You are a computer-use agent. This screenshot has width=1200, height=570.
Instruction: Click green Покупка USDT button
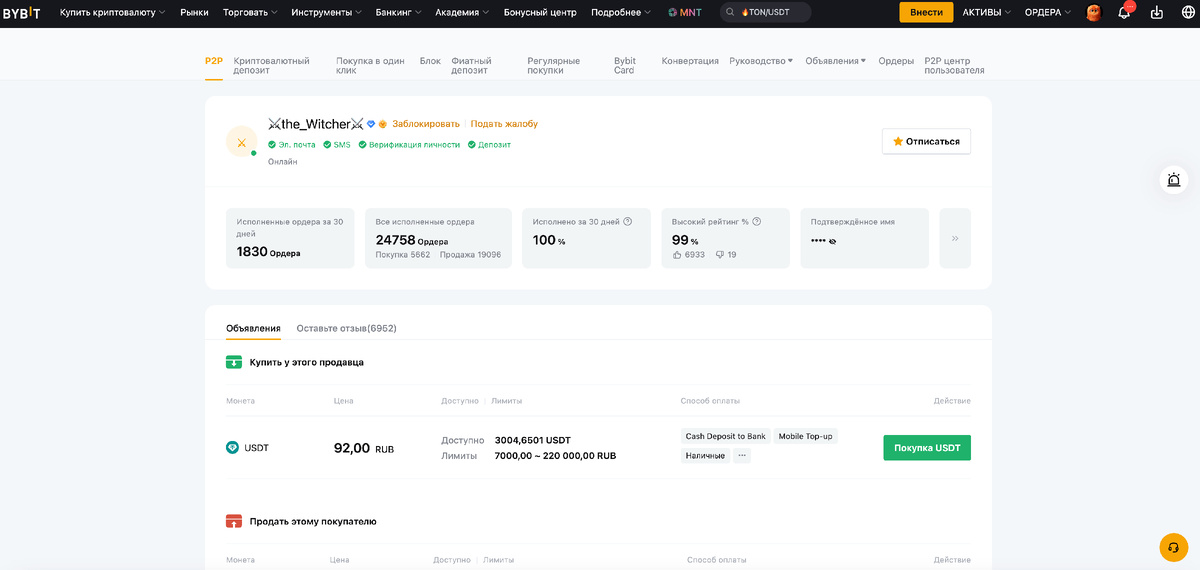(927, 448)
